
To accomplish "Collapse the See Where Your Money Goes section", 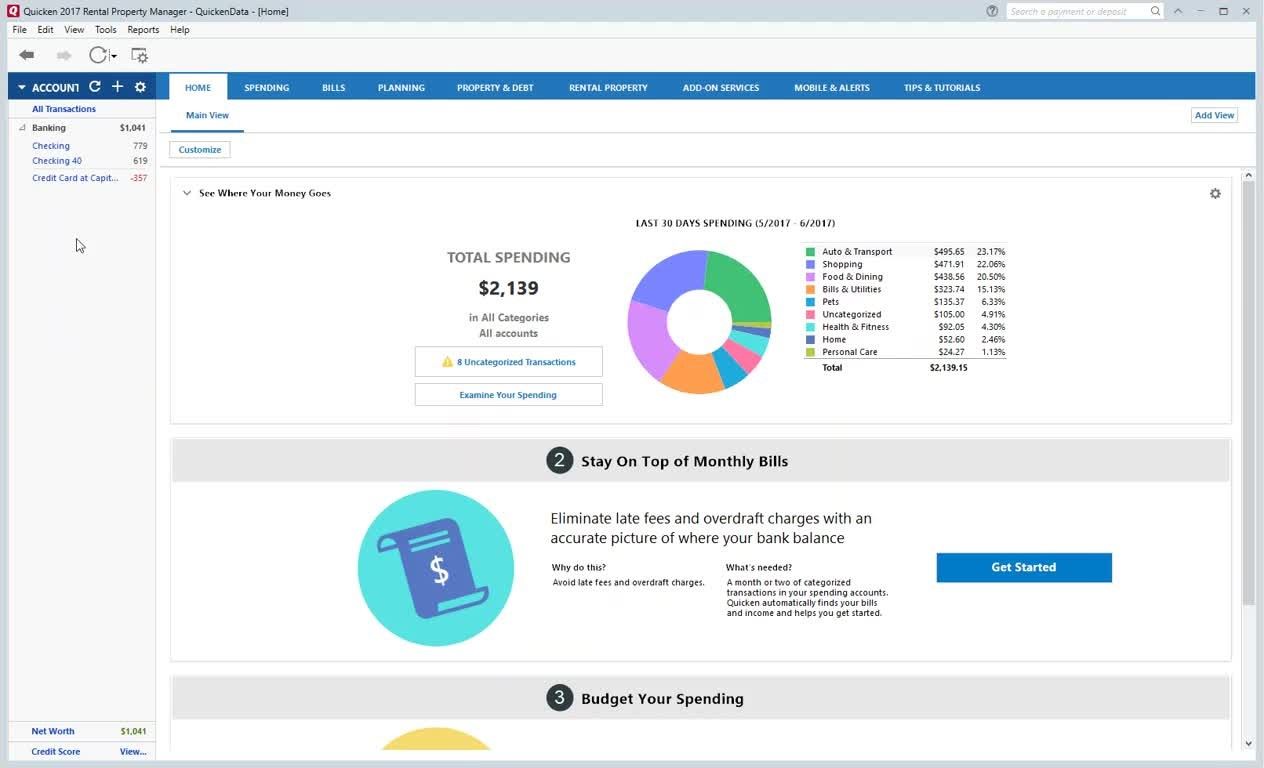I will tap(187, 193).
